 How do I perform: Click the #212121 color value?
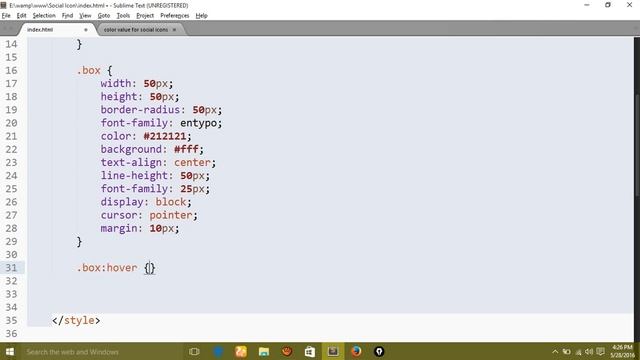coord(165,136)
